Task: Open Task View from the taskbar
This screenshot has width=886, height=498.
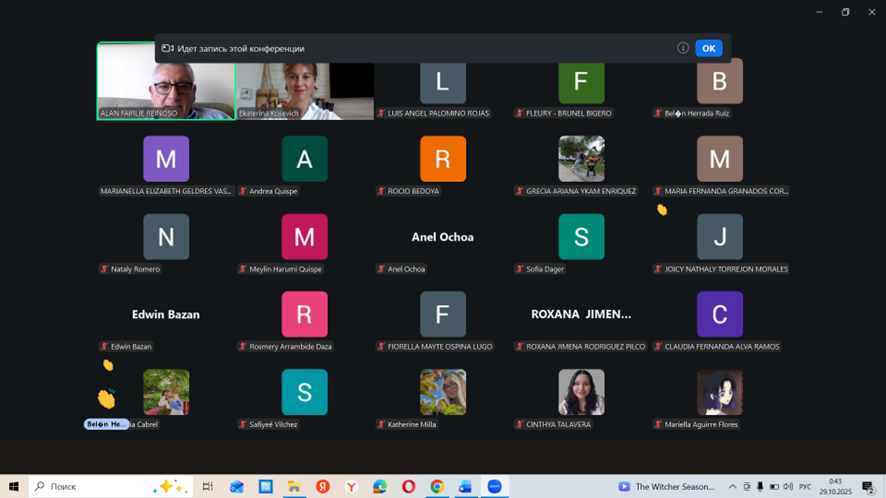Action: [x=208, y=487]
